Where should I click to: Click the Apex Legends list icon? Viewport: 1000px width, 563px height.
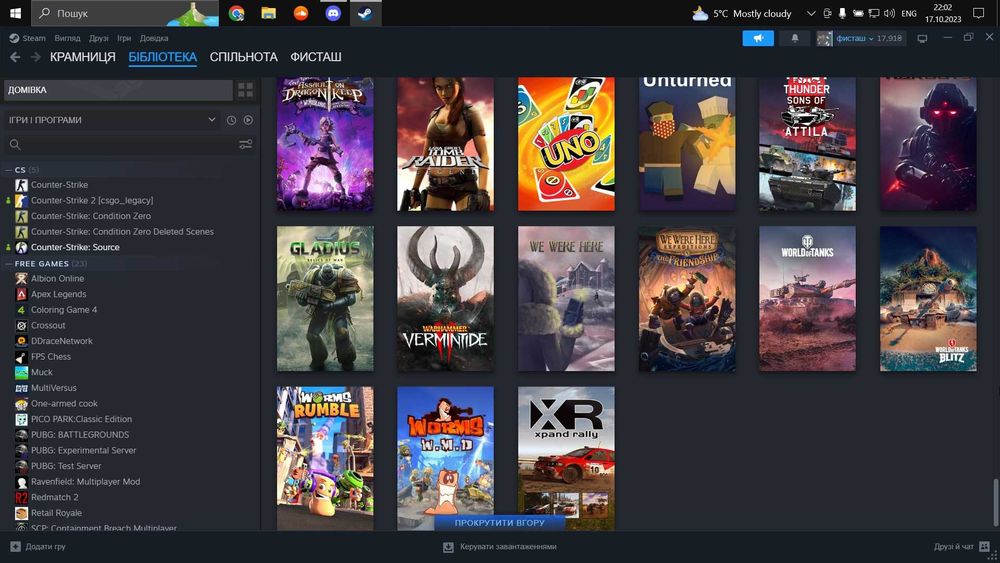click(21, 294)
